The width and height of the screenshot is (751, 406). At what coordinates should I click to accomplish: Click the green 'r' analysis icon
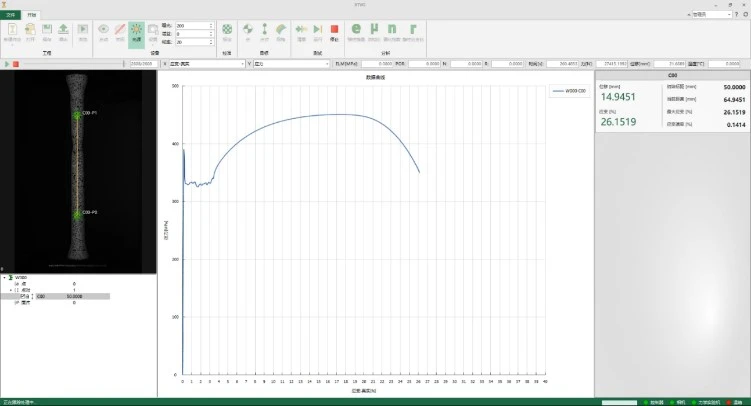(413, 29)
